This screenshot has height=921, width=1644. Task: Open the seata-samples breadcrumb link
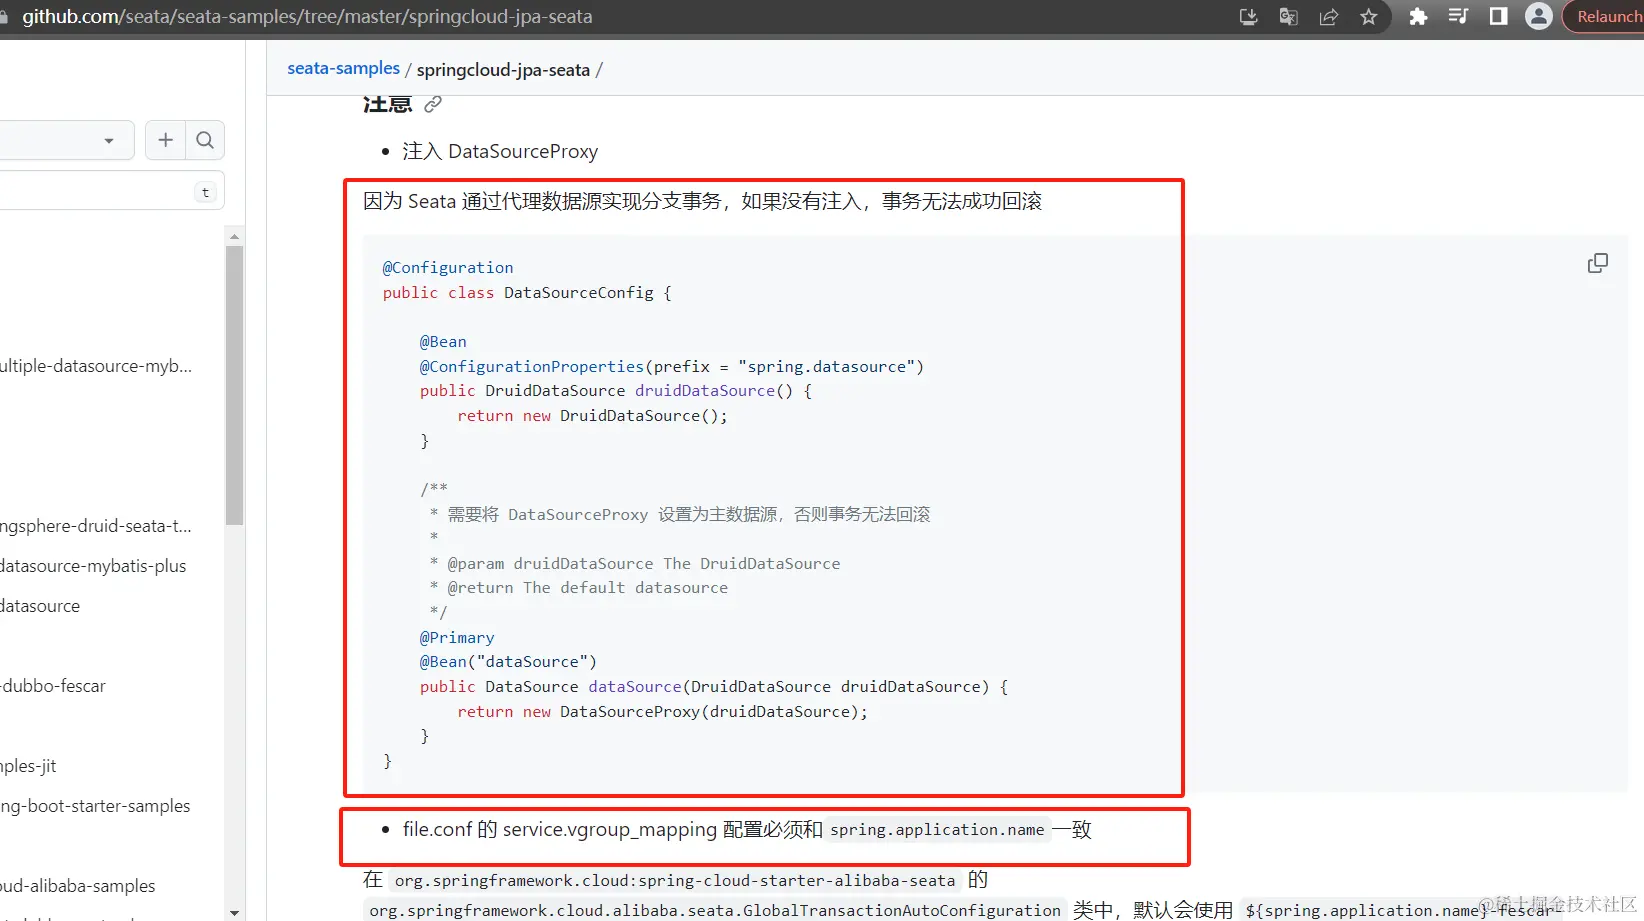coord(343,69)
